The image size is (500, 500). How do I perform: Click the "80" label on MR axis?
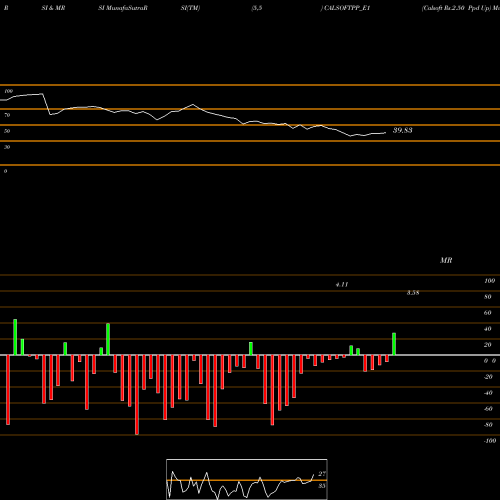(488, 297)
